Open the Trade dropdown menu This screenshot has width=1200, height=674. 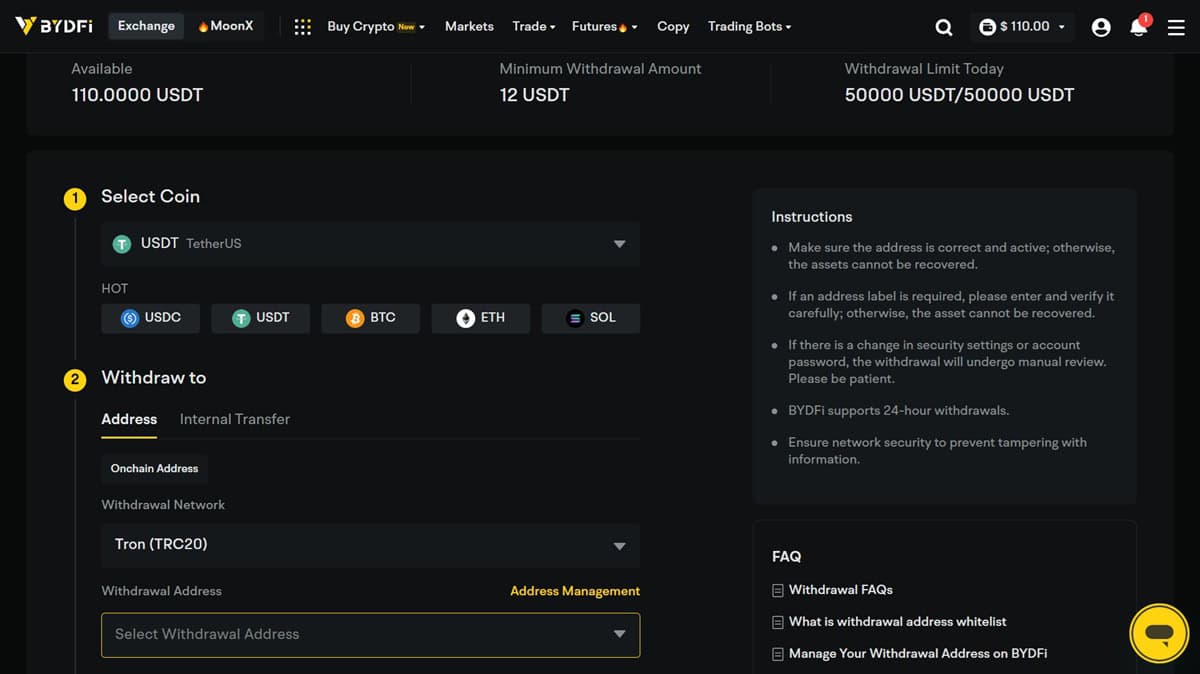533,26
